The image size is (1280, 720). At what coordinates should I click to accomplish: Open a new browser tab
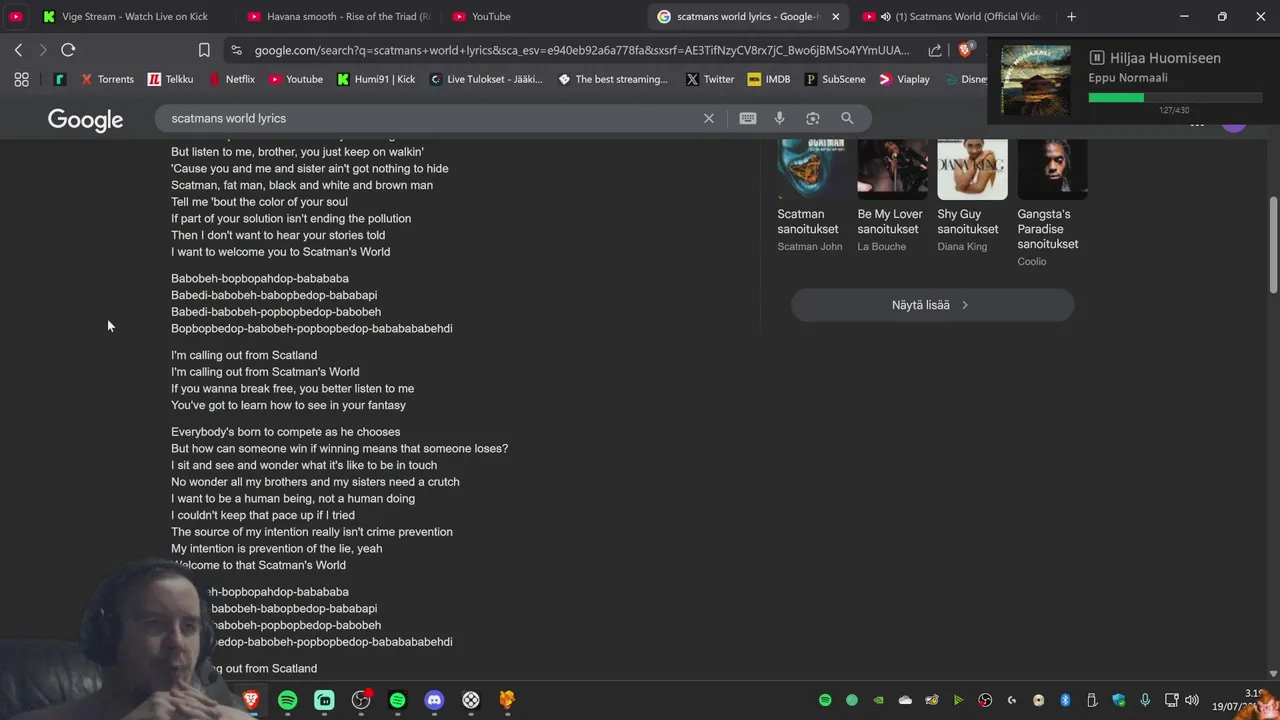point(1071,16)
